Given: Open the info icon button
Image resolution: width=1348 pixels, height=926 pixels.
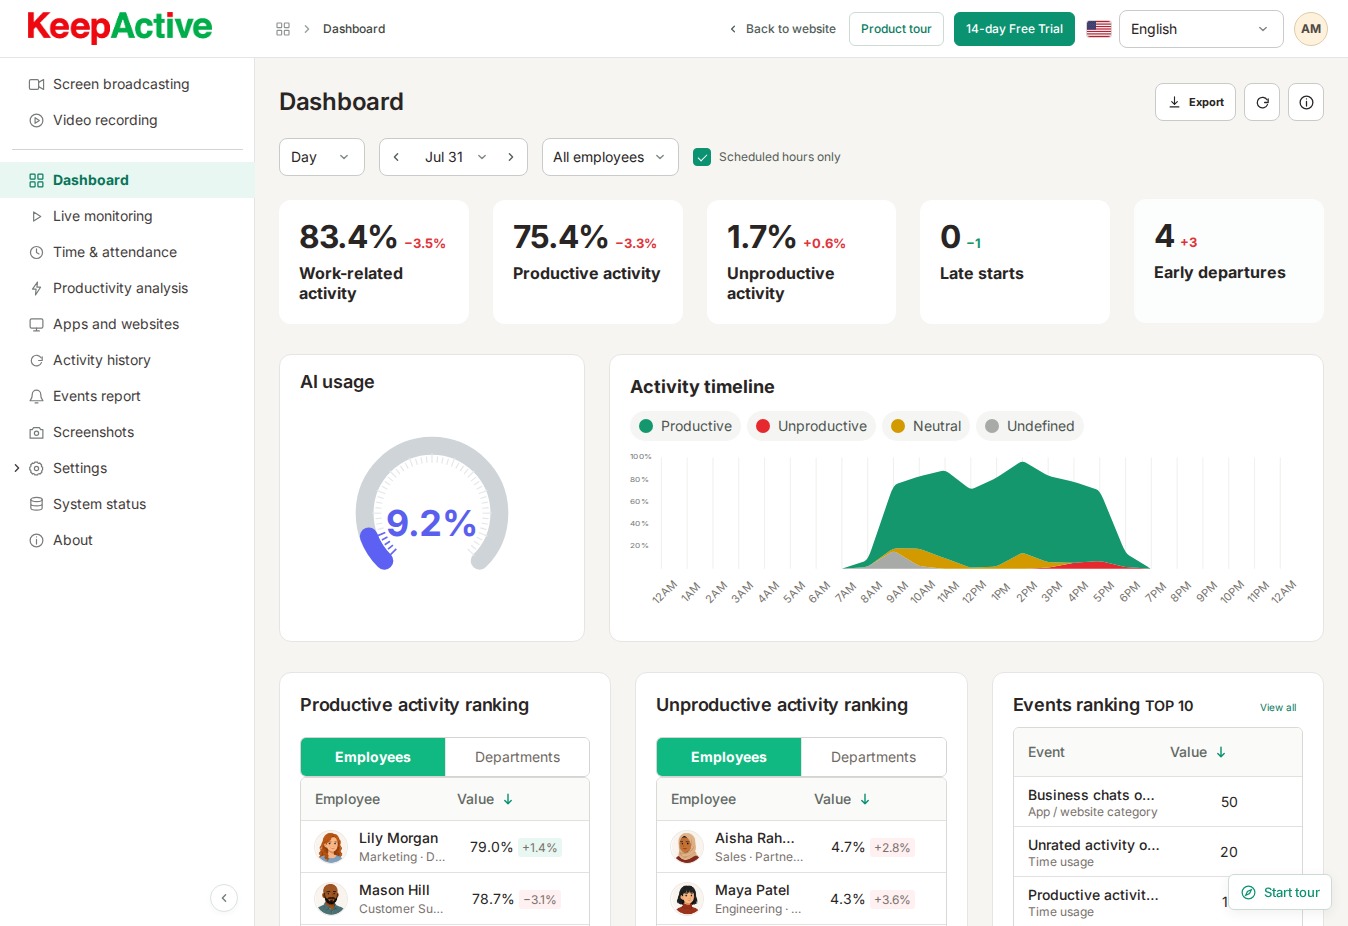Looking at the screenshot, I should click(x=1306, y=102).
